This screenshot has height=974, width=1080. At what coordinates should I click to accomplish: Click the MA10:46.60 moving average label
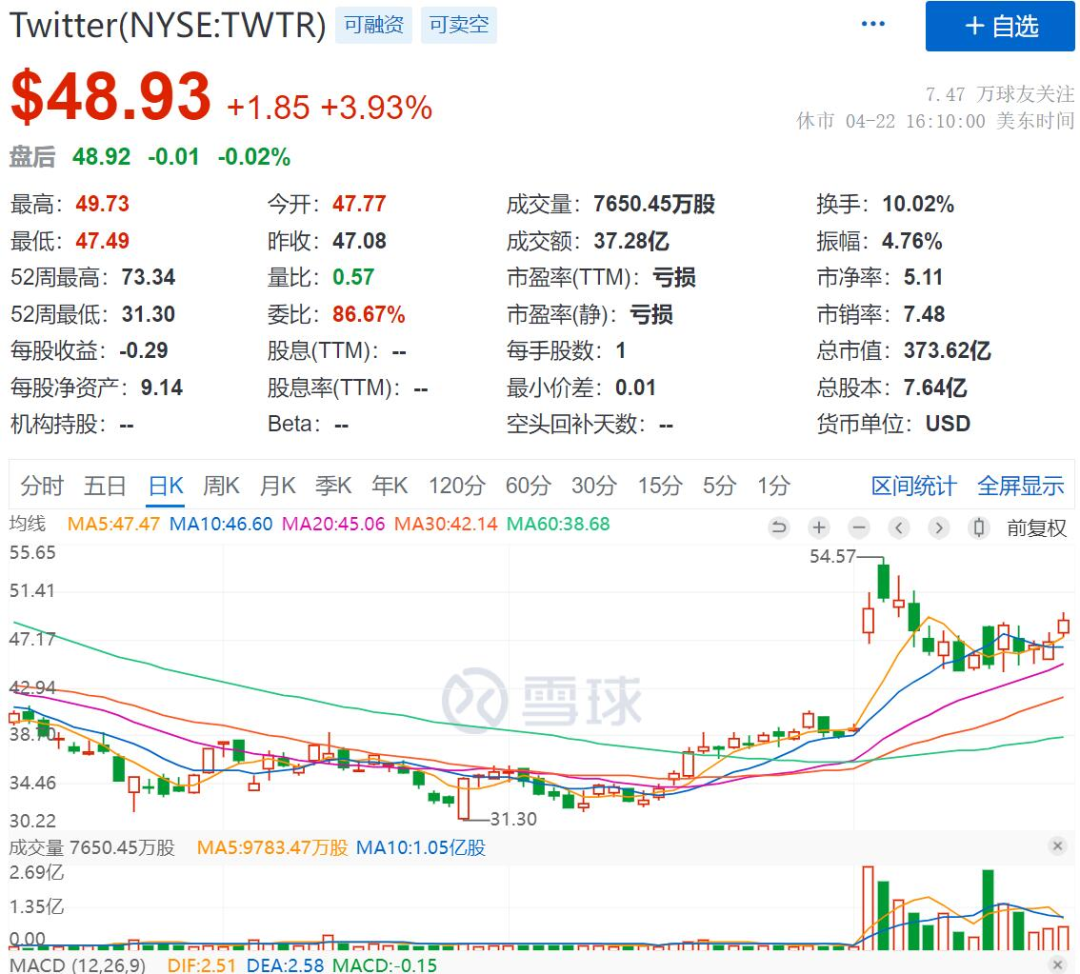(221, 524)
